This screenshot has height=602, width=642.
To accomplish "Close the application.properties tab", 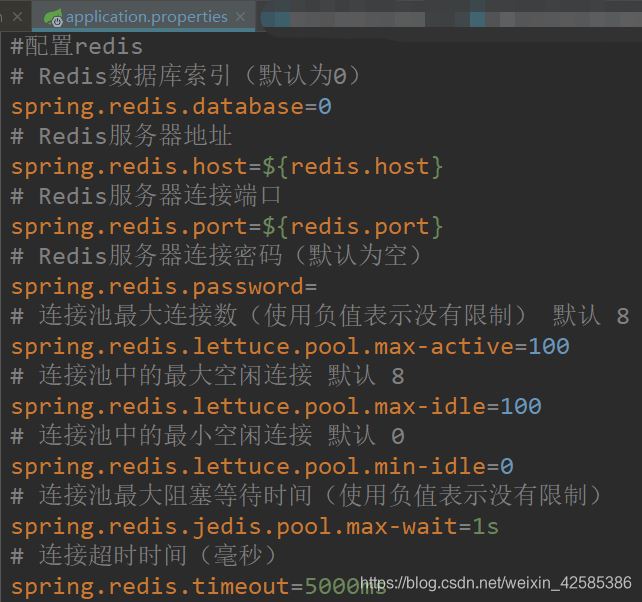I will (241, 17).
